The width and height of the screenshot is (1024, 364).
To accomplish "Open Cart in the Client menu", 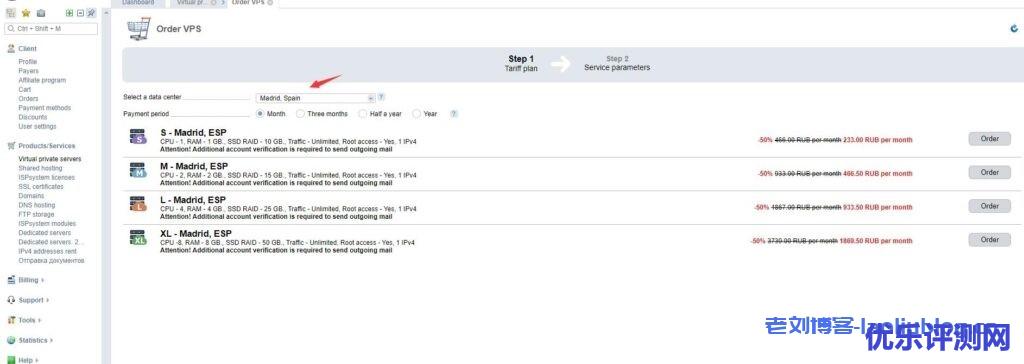I will tap(25, 89).
